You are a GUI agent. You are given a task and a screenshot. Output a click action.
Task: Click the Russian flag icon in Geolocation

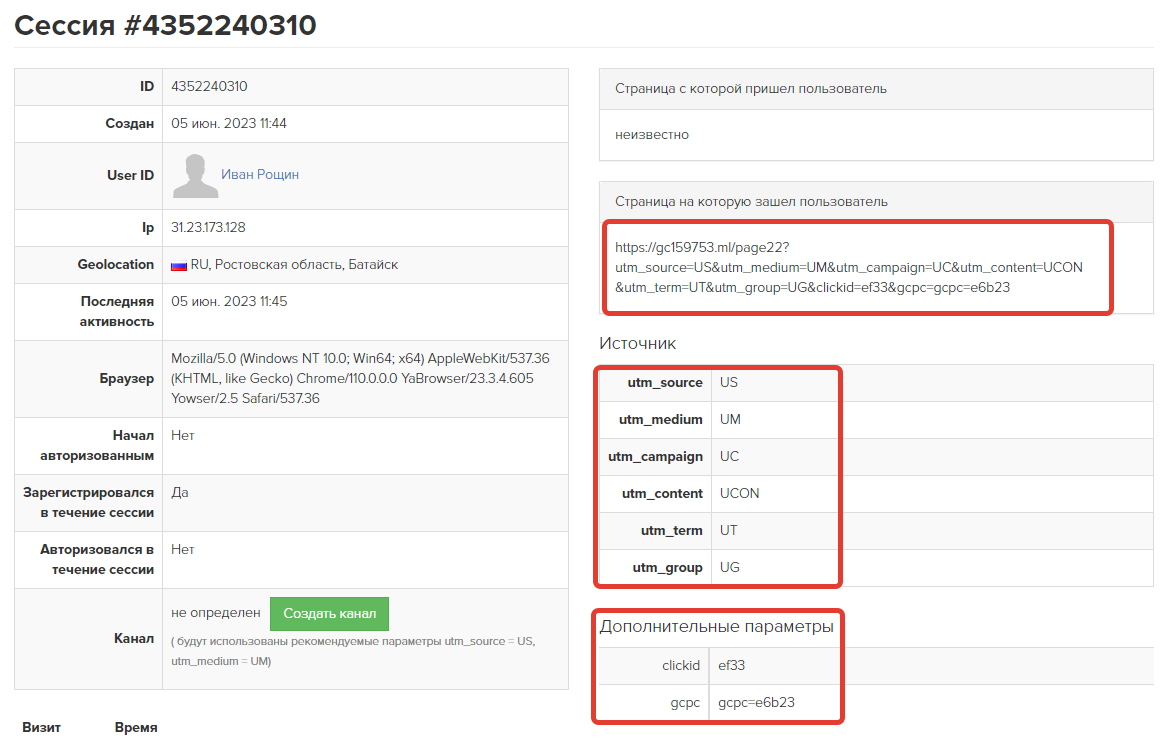tap(179, 265)
